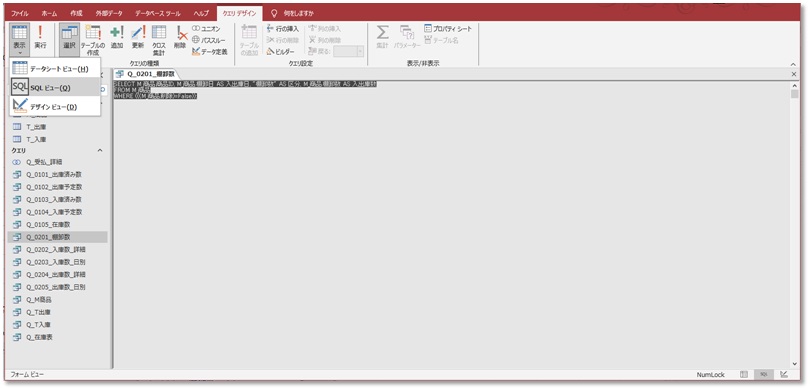Select query Q_0204_出庫数_詳細
This screenshot has height=390, width=810.
(58, 275)
